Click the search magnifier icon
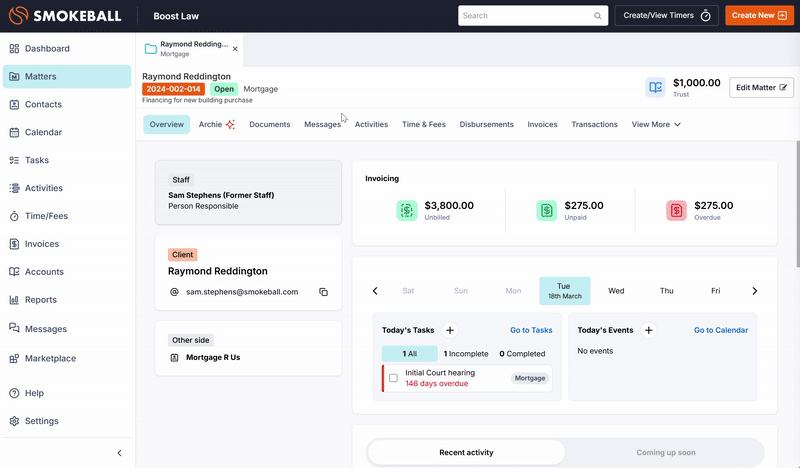The image size is (800, 468). [597, 16]
